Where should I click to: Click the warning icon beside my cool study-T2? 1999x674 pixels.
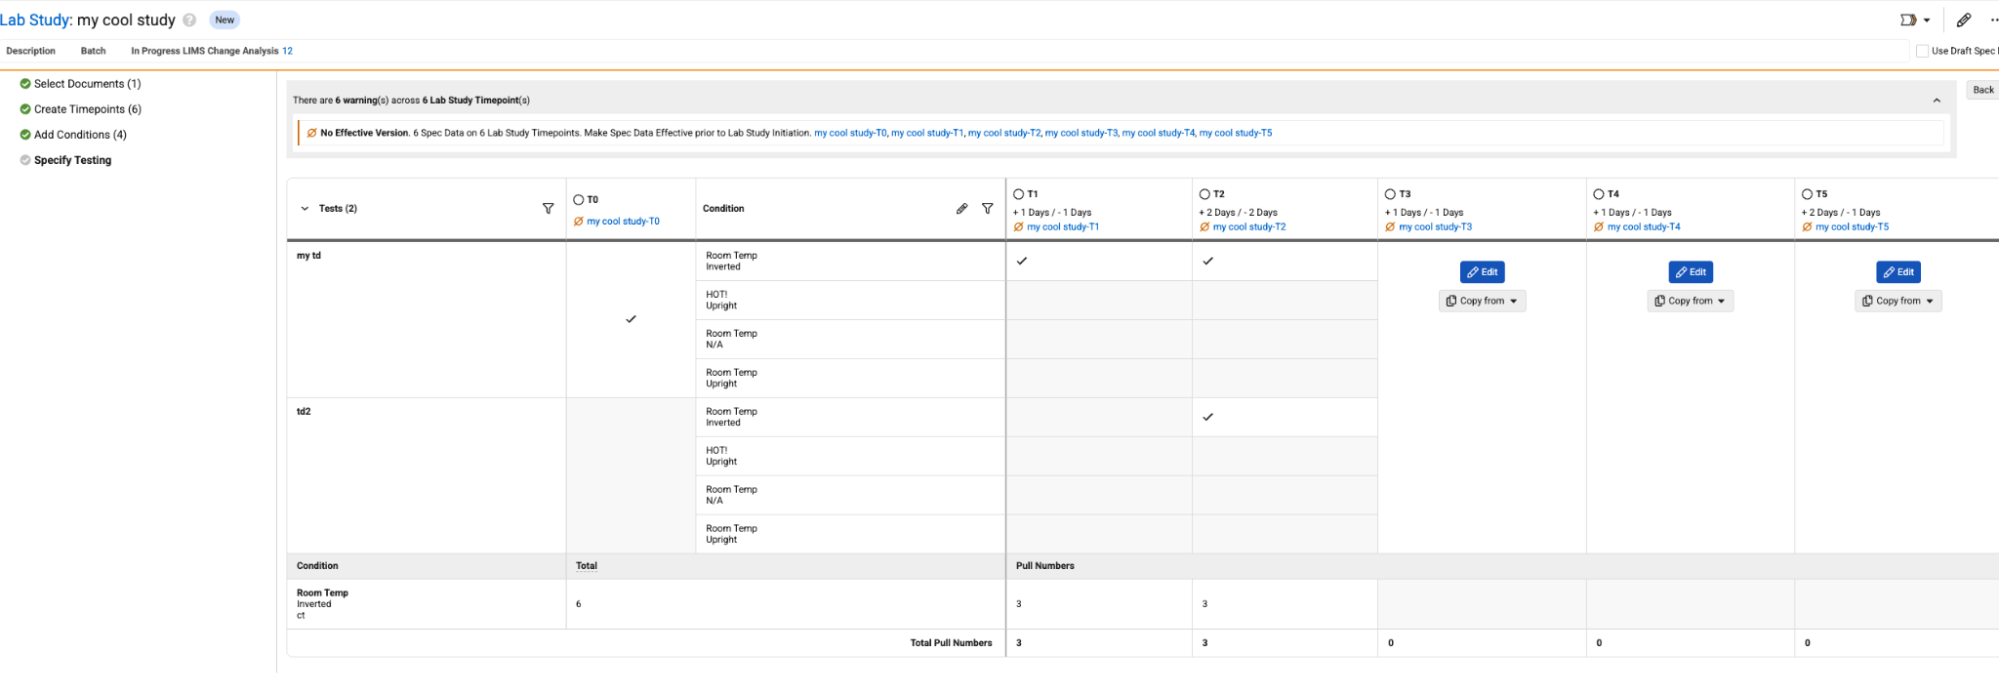1204,227
